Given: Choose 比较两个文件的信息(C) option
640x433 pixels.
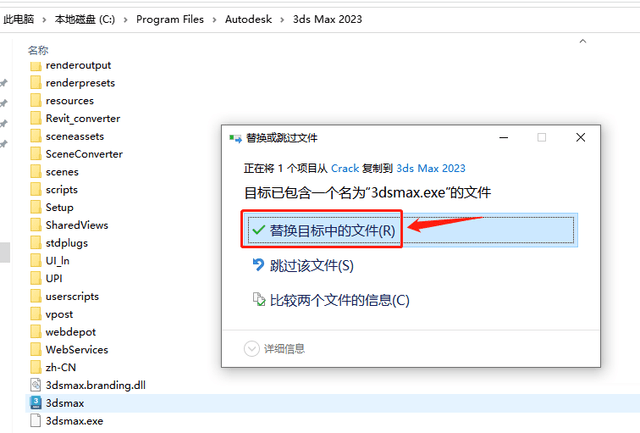Looking at the screenshot, I should pos(340,300).
